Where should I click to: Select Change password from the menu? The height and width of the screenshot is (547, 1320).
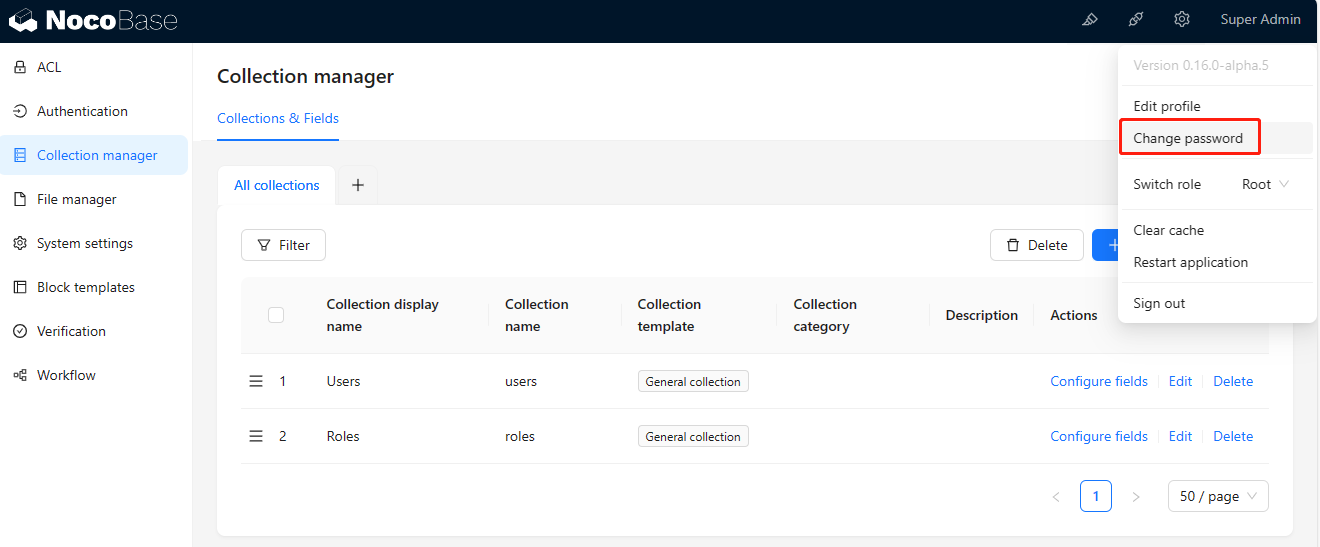click(x=1188, y=139)
